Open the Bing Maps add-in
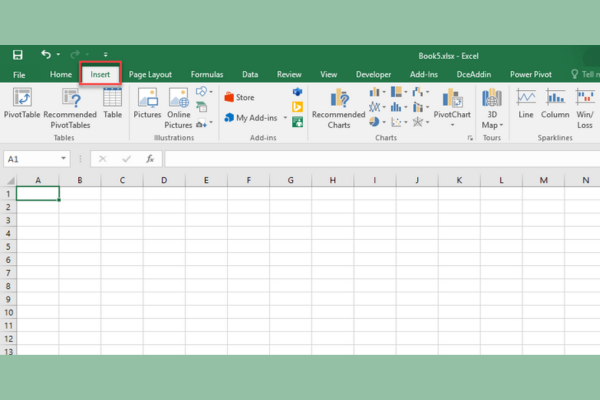 (x=297, y=107)
